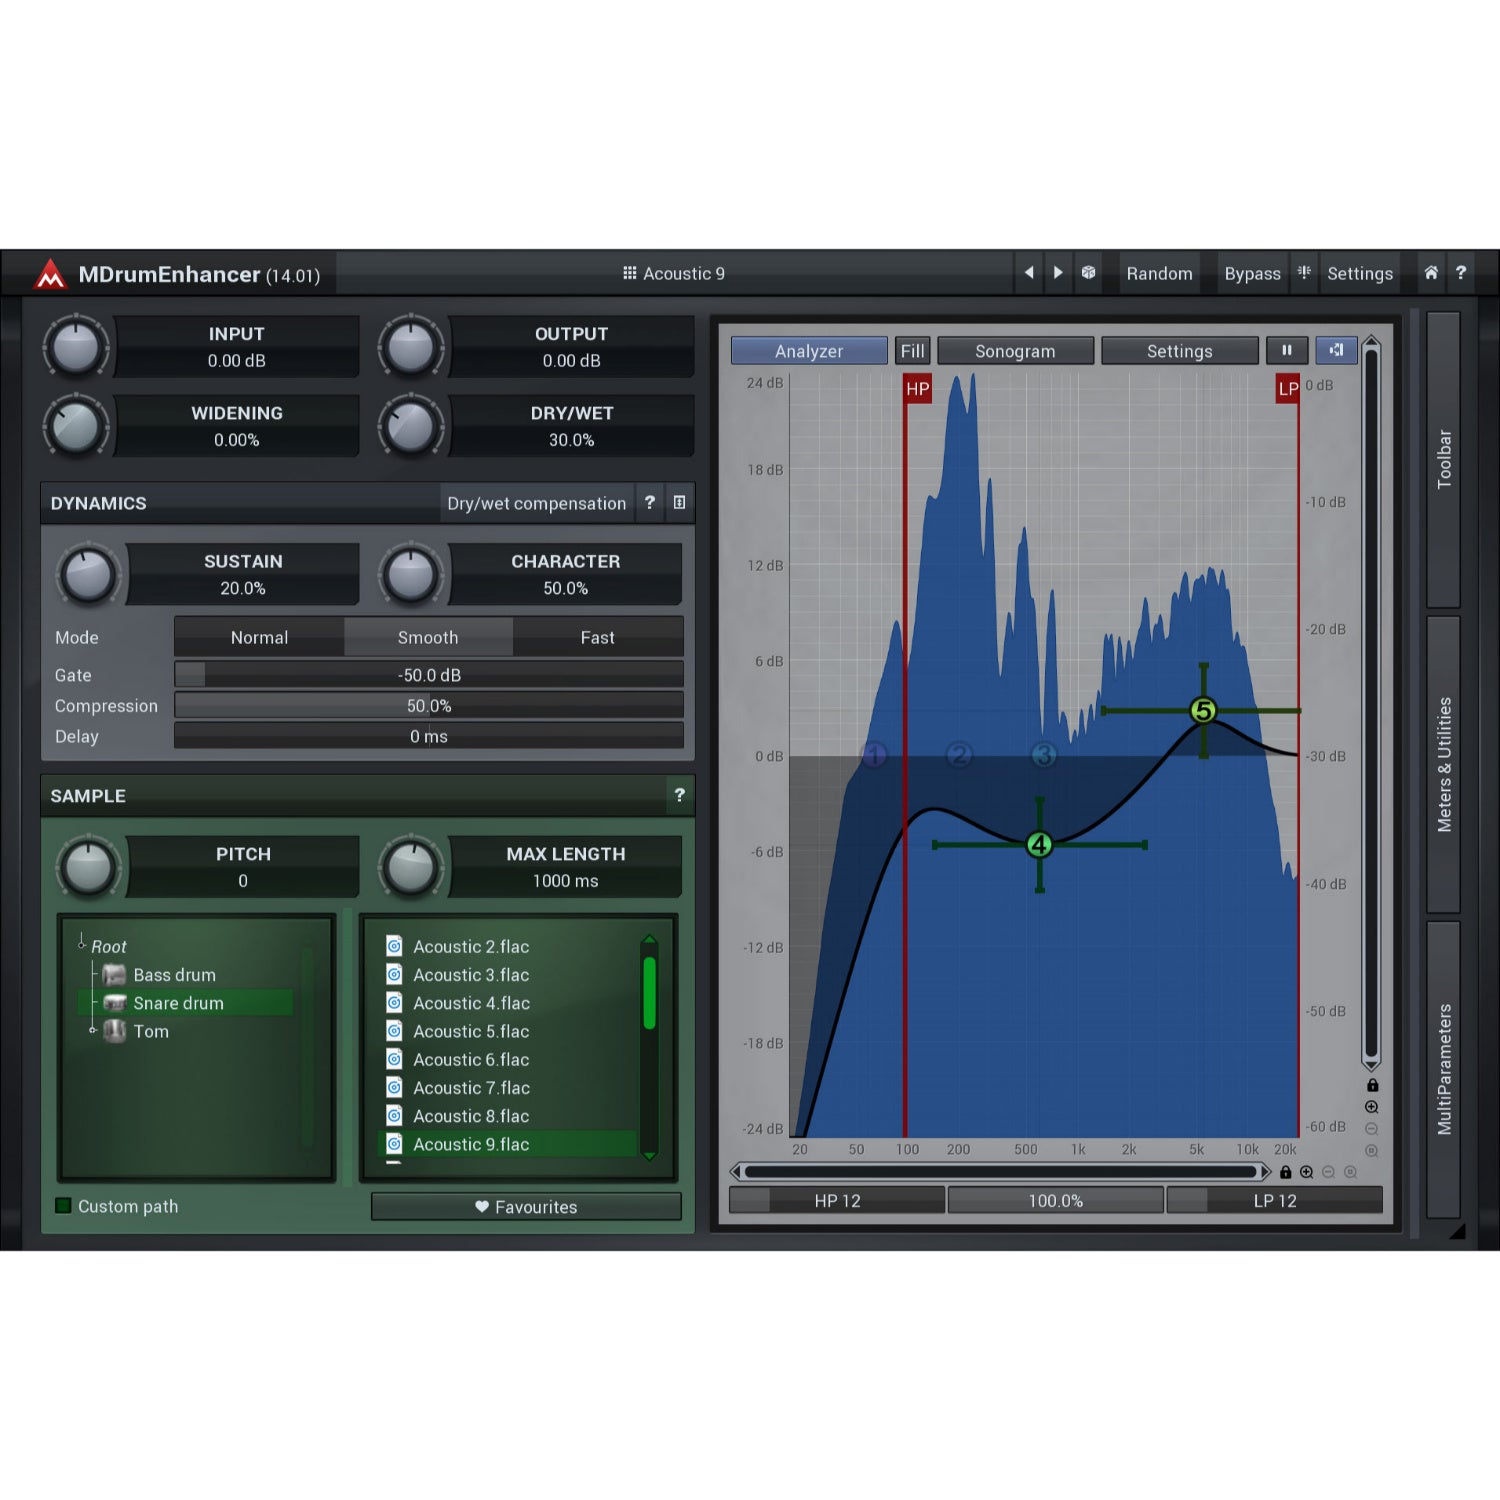Open help with title bar question mark
The height and width of the screenshot is (1500, 1500).
1461,272
